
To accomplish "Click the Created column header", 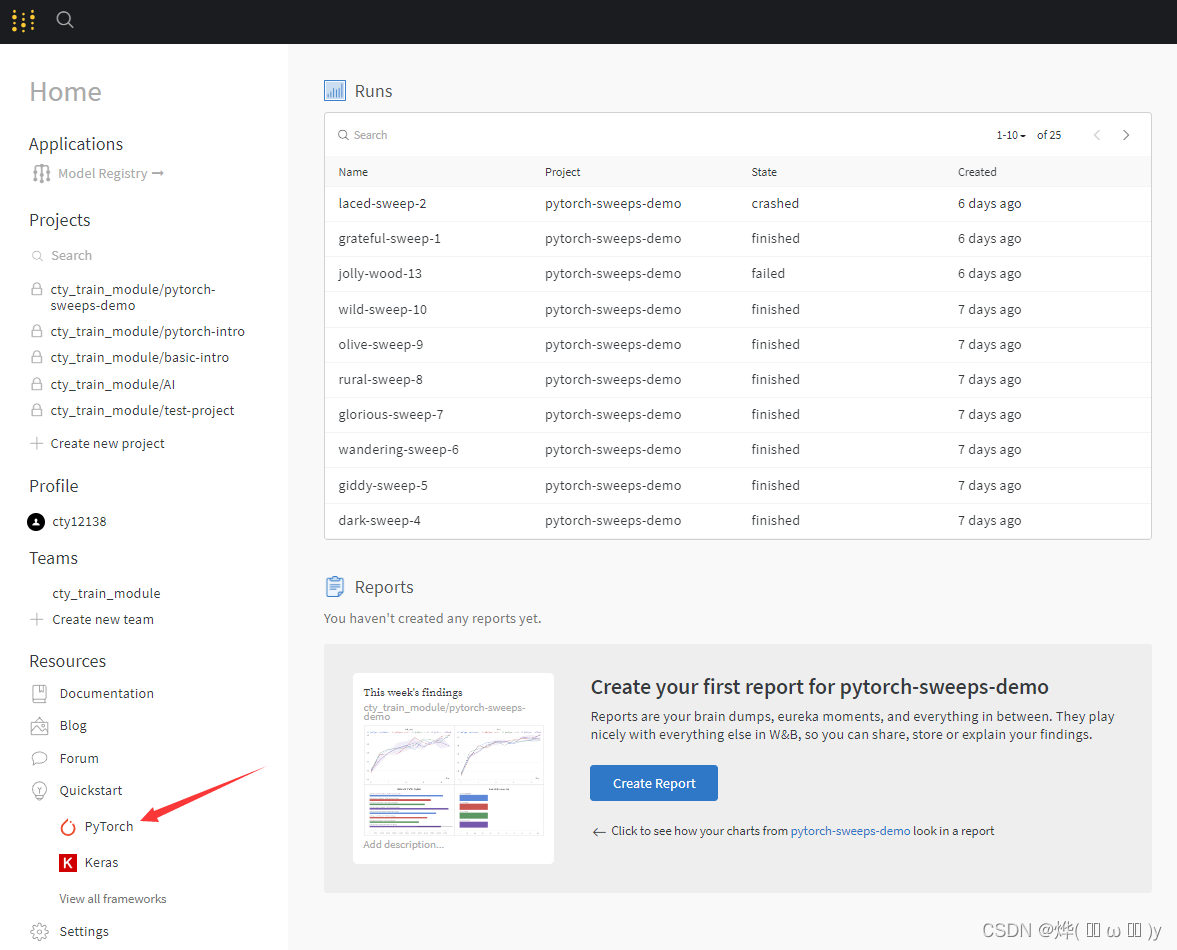I will pyautogui.click(x=977, y=172).
